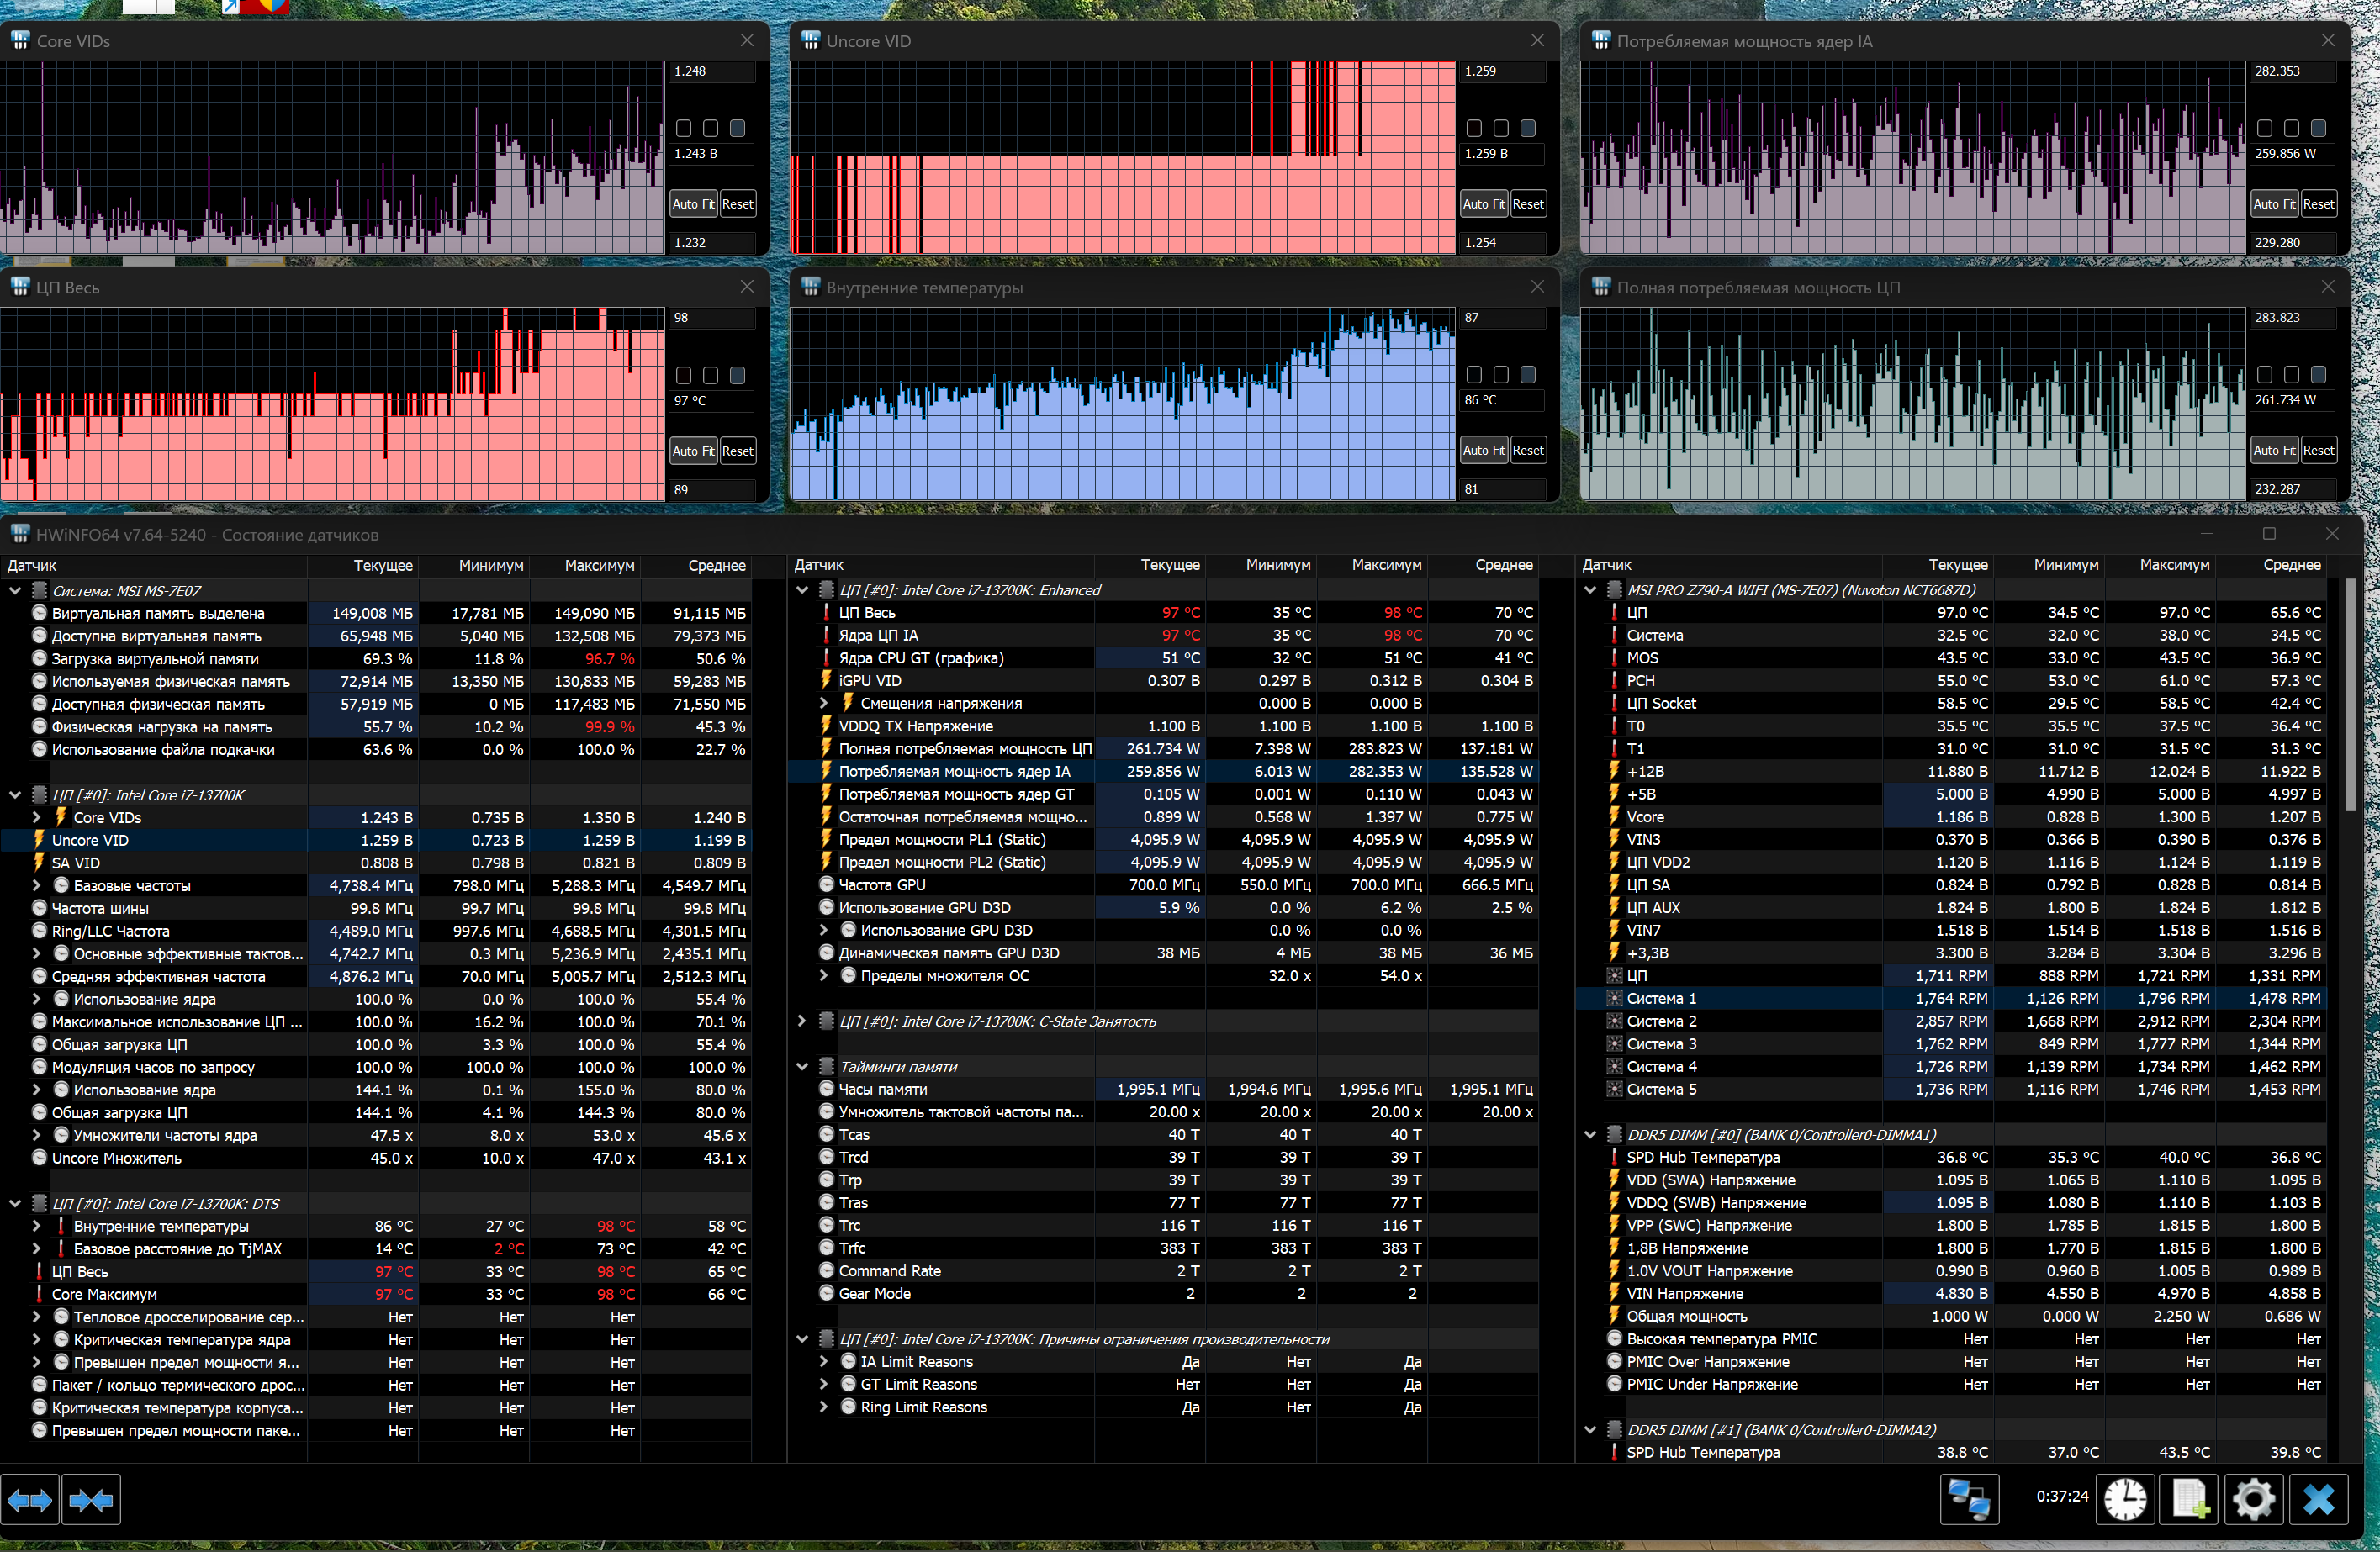Viewport: 2380px width, 1552px height.
Task: Click the blue X close-sensors icon
Action: pos(2318,1499)
